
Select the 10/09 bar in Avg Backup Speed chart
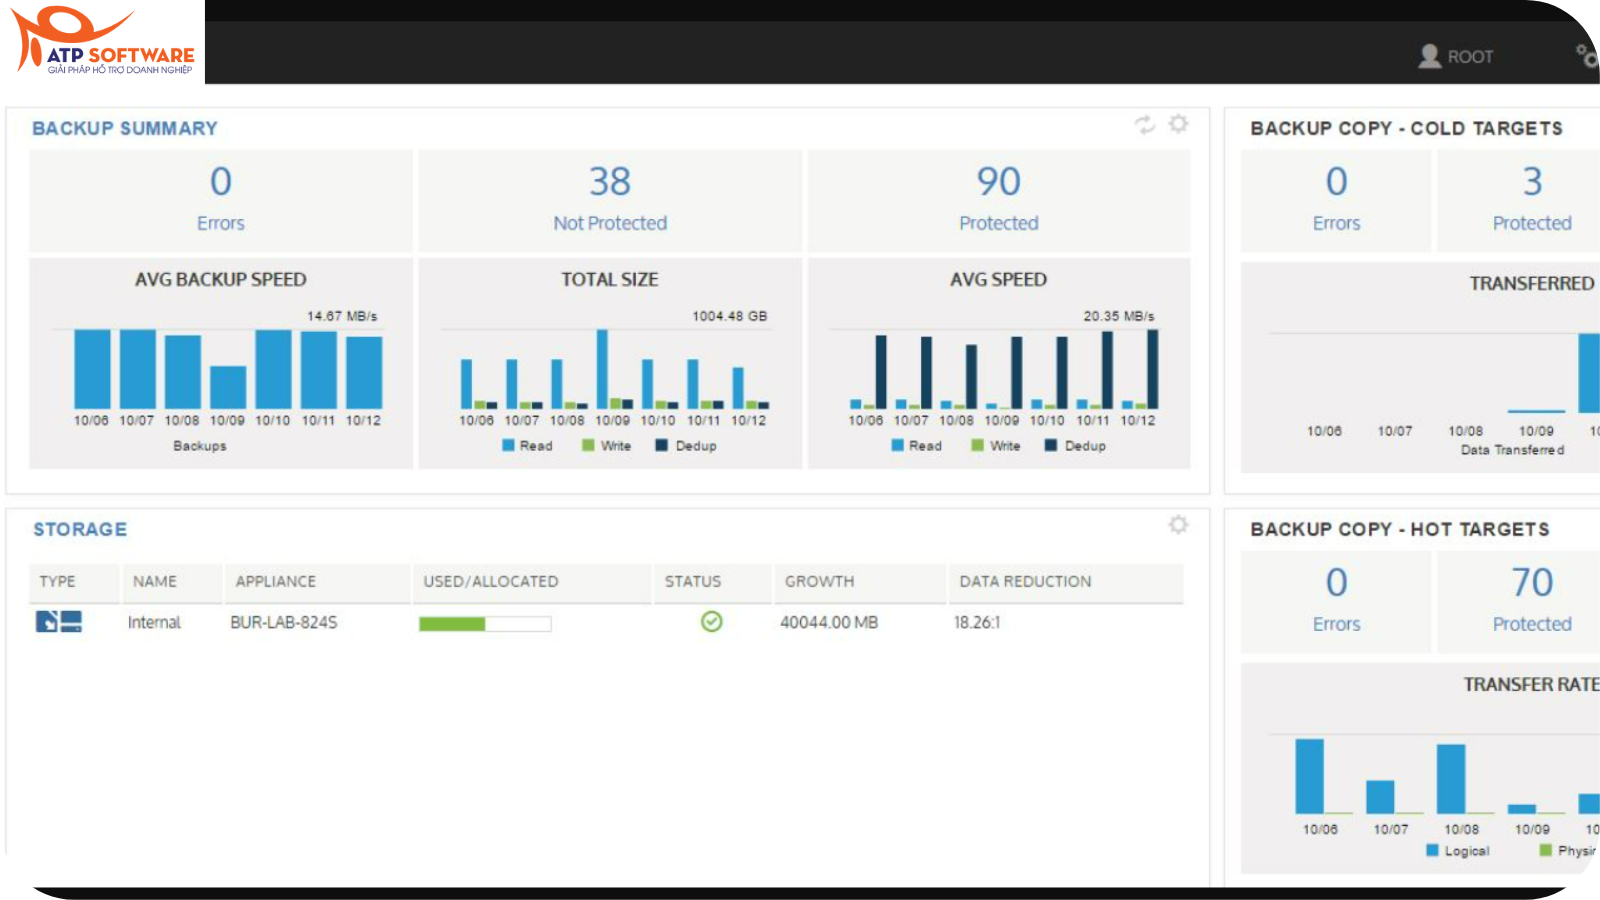(x=228, y=385)
